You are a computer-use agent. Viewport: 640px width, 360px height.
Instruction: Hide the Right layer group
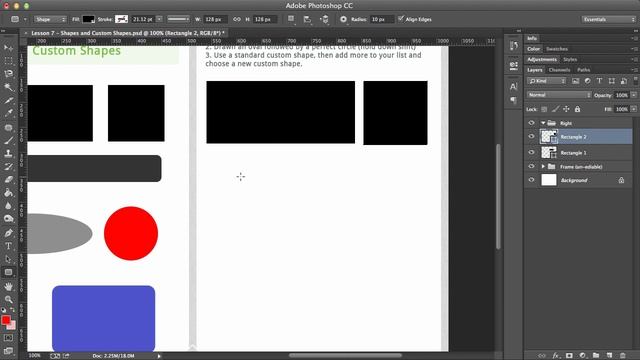pos(531,123)
